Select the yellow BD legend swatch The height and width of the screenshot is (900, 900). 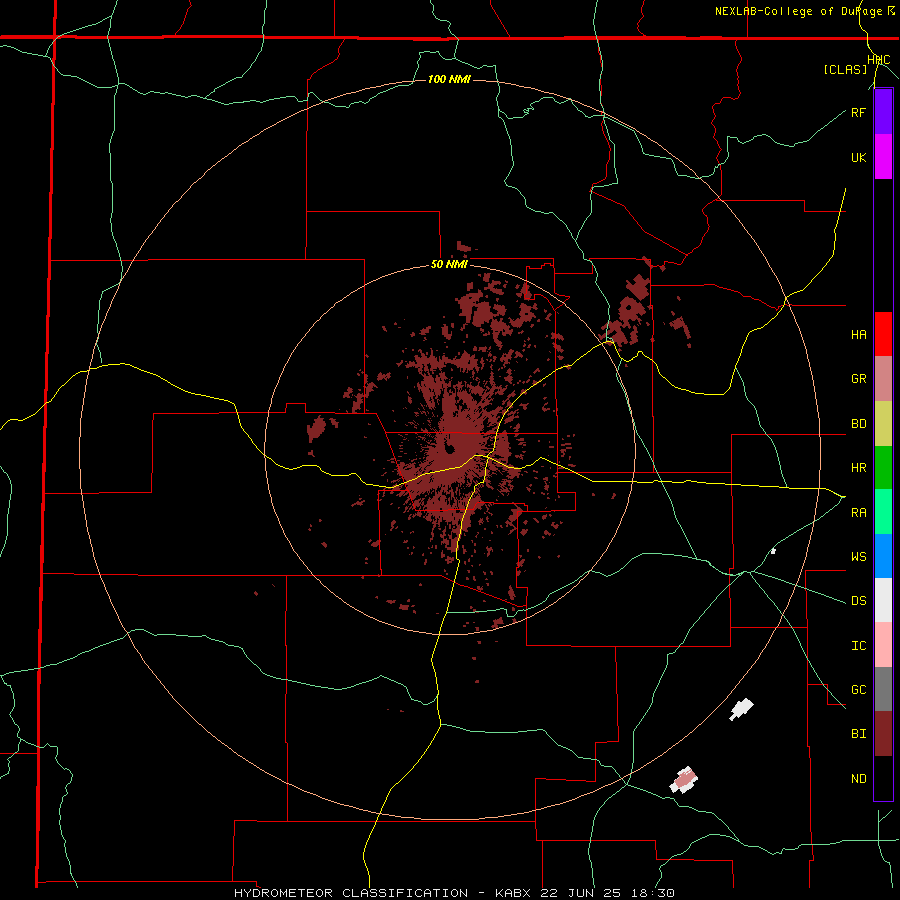(x=883, y=424)
